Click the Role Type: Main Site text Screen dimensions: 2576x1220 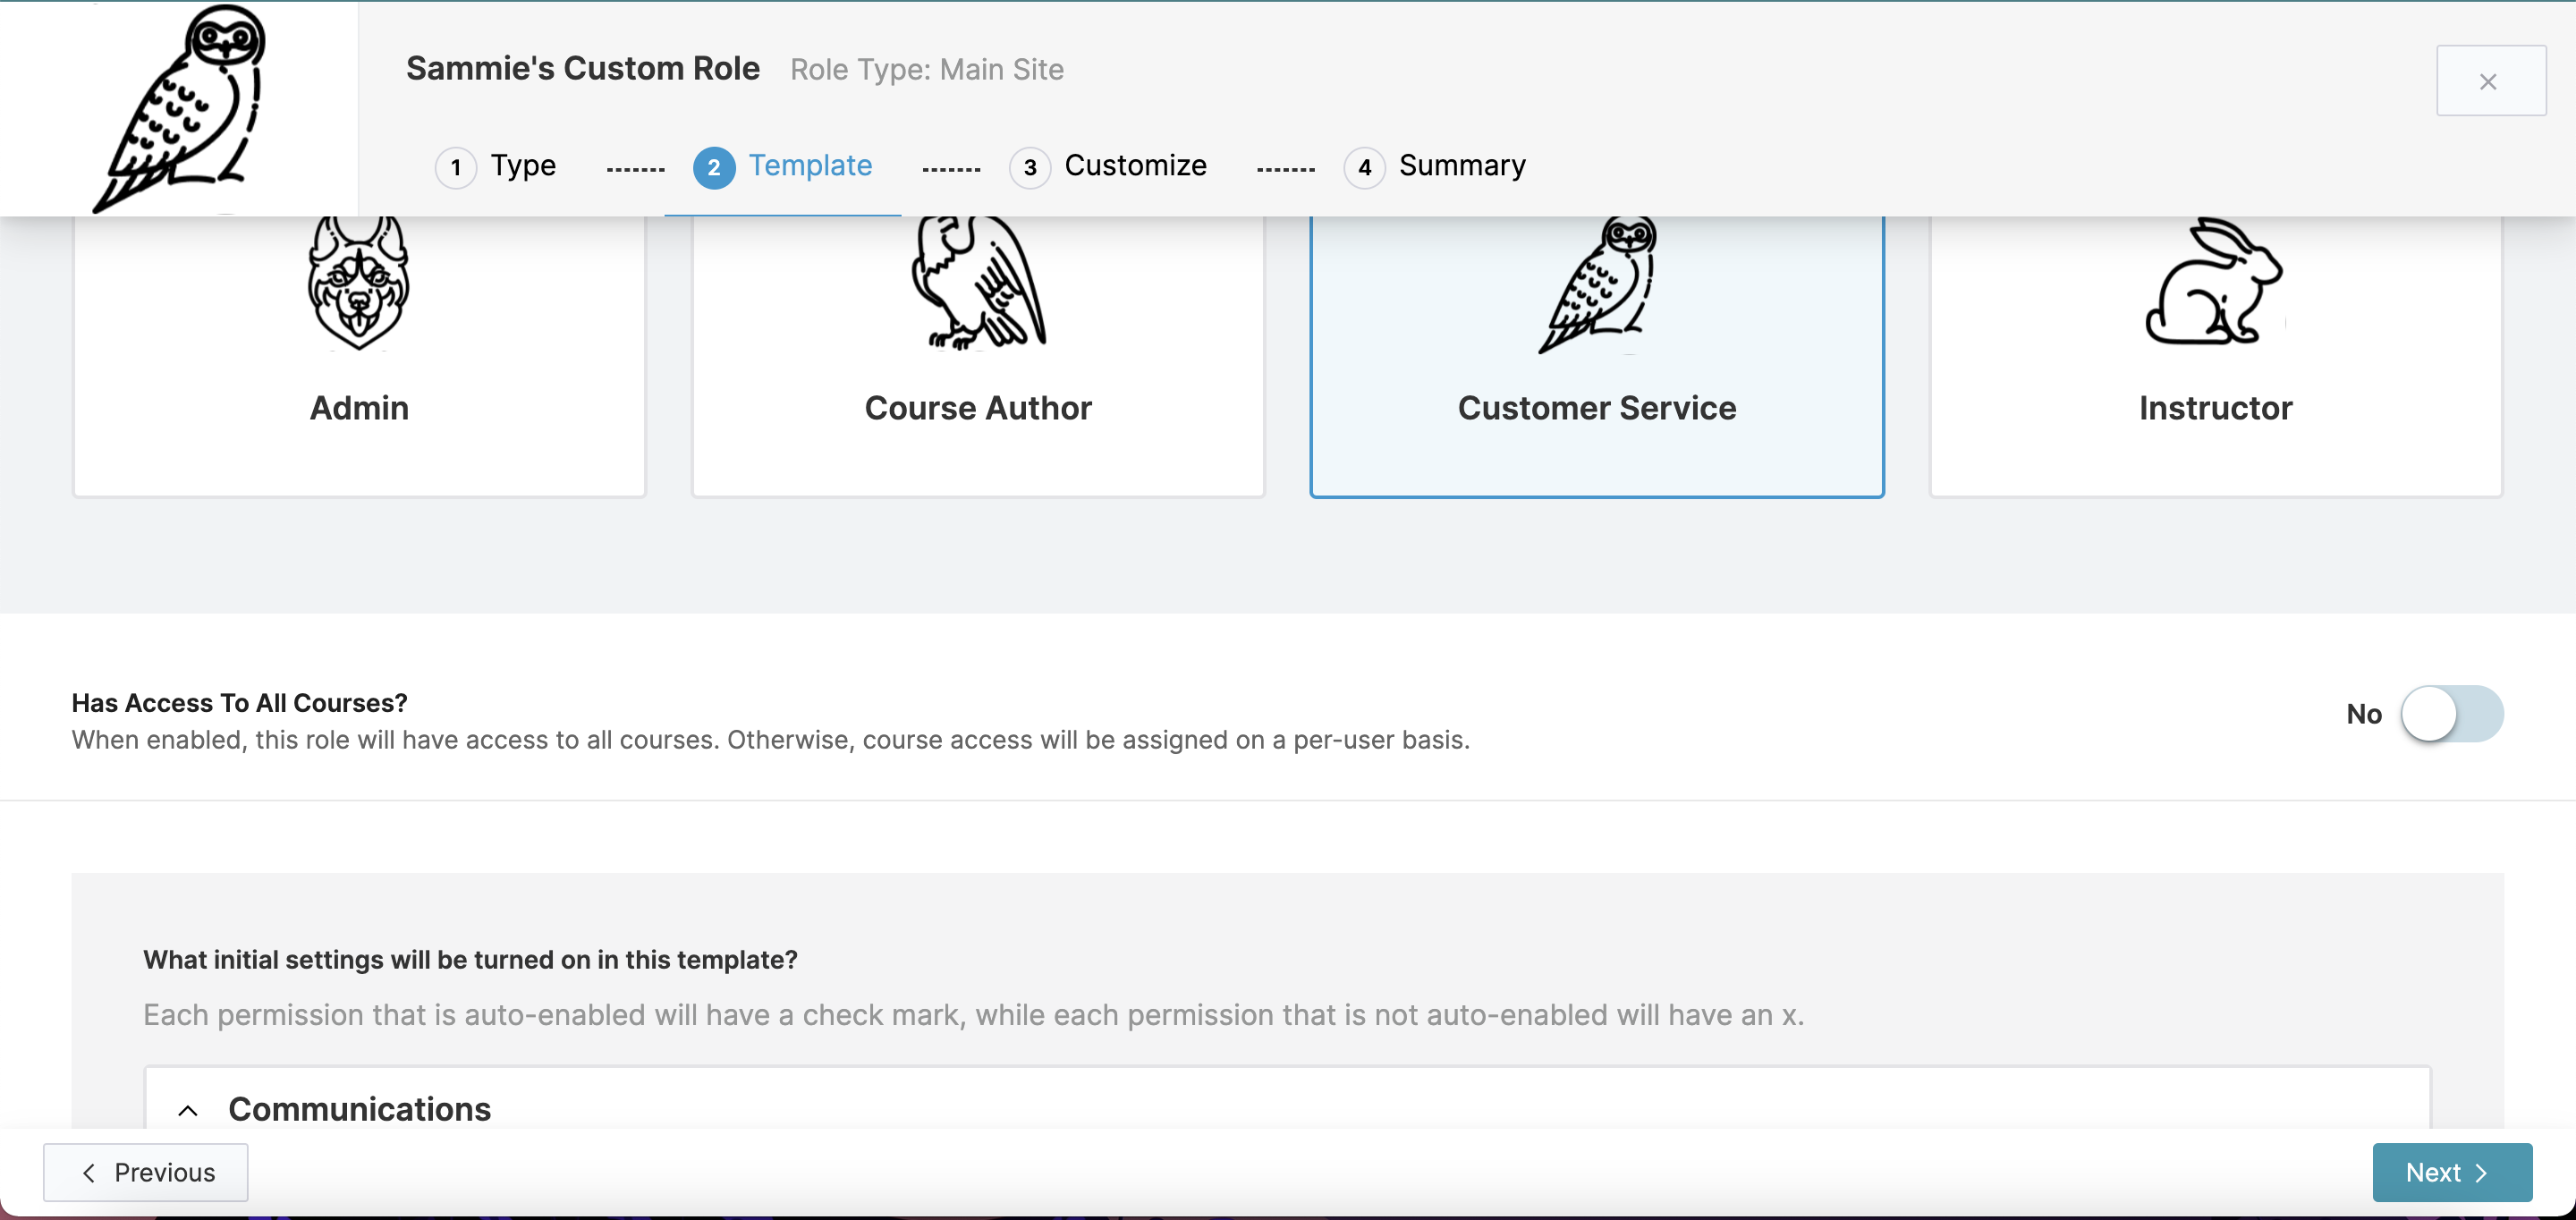point(927,70)
